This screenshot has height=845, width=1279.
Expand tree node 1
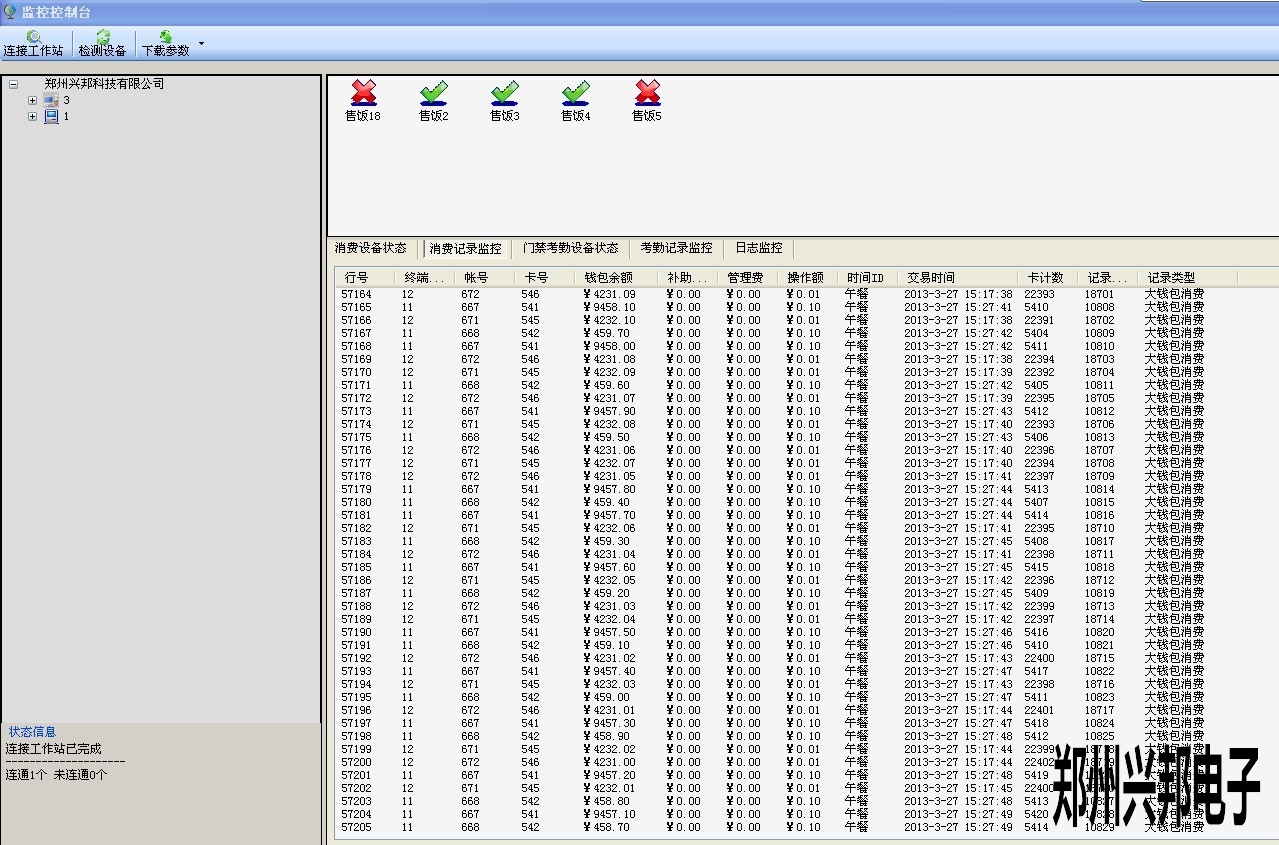(32, 116)
